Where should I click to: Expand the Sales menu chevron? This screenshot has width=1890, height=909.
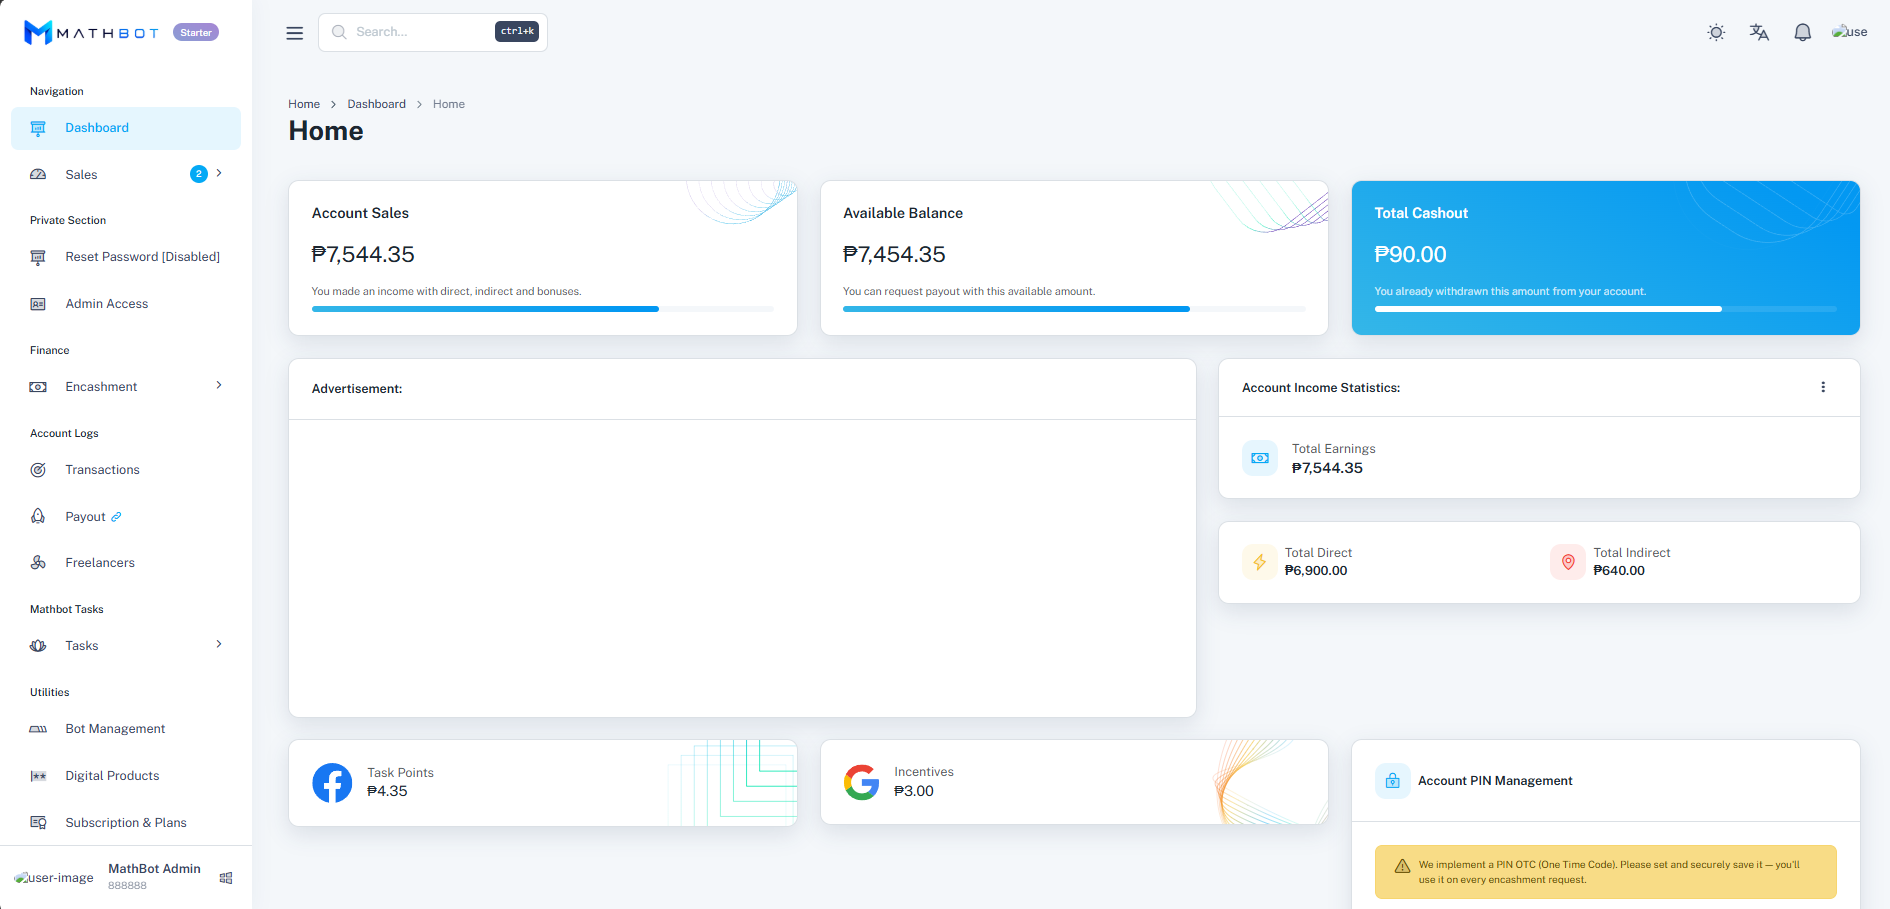point(219,173)
